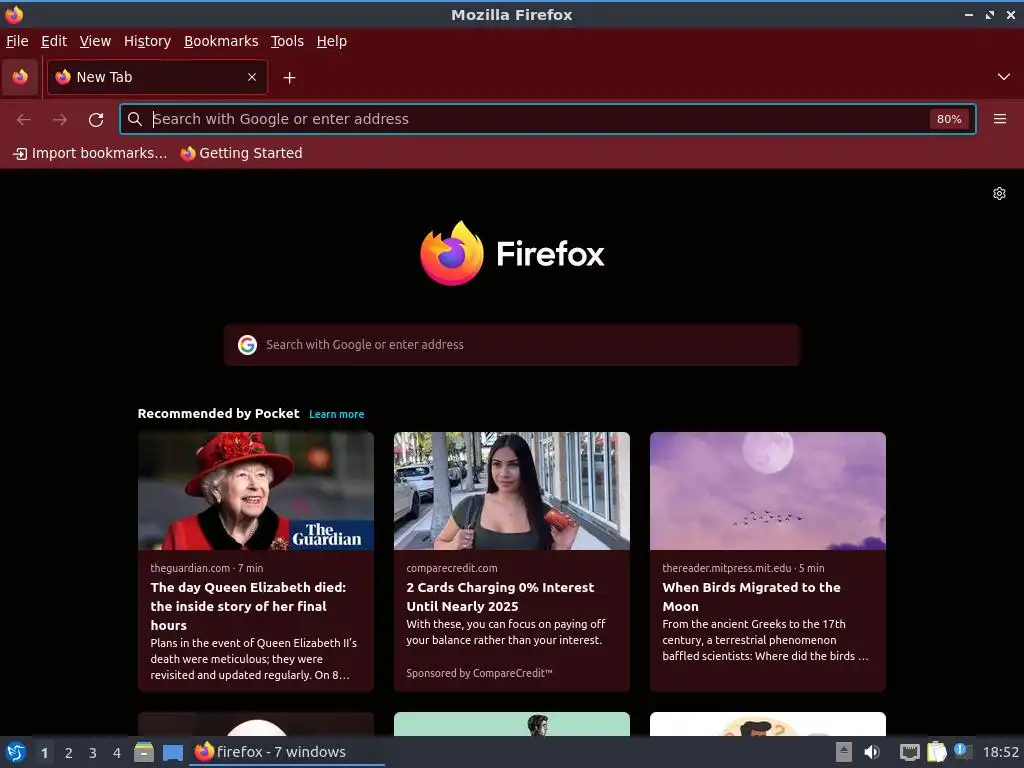
Task: Minimize the Firefox window
Action: (x=969, y=14)
